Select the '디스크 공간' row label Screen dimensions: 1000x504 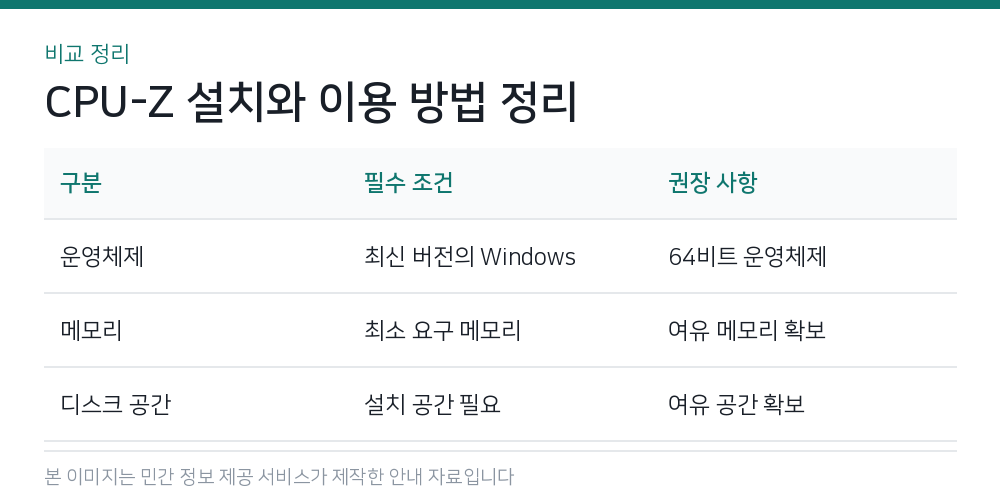click(115, 404)
